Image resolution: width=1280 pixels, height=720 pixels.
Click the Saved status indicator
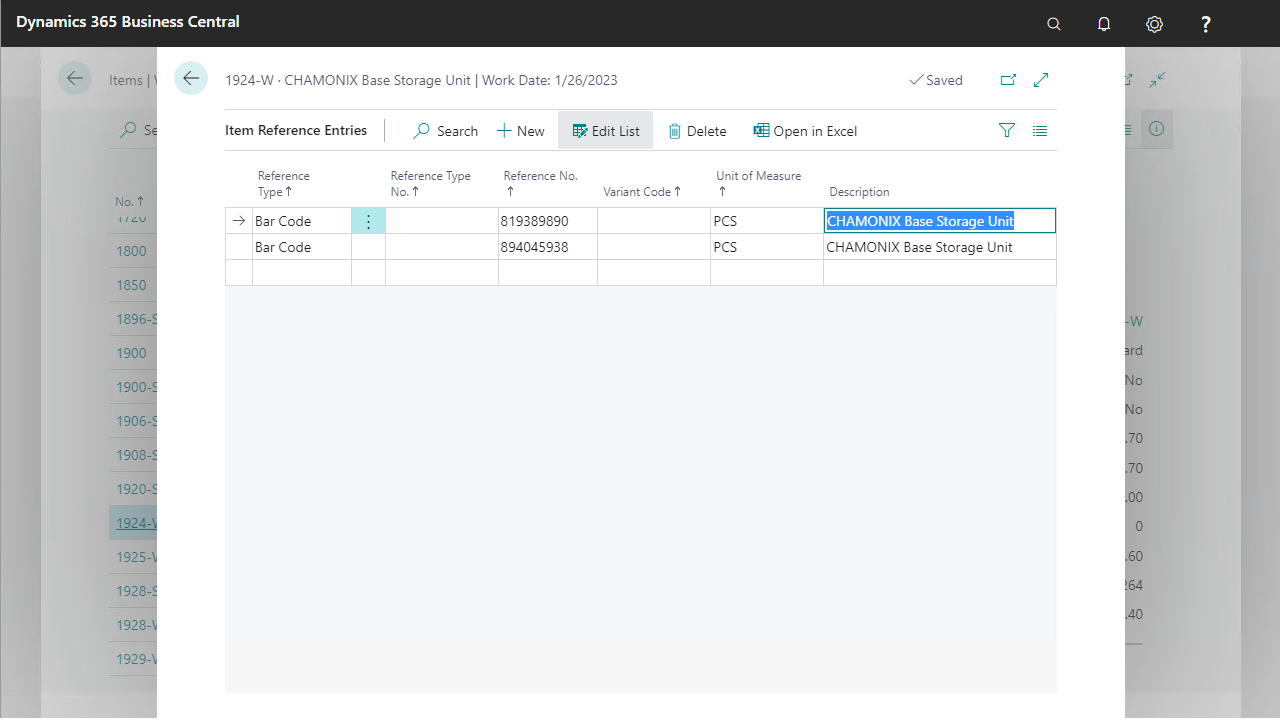[936, 80]
